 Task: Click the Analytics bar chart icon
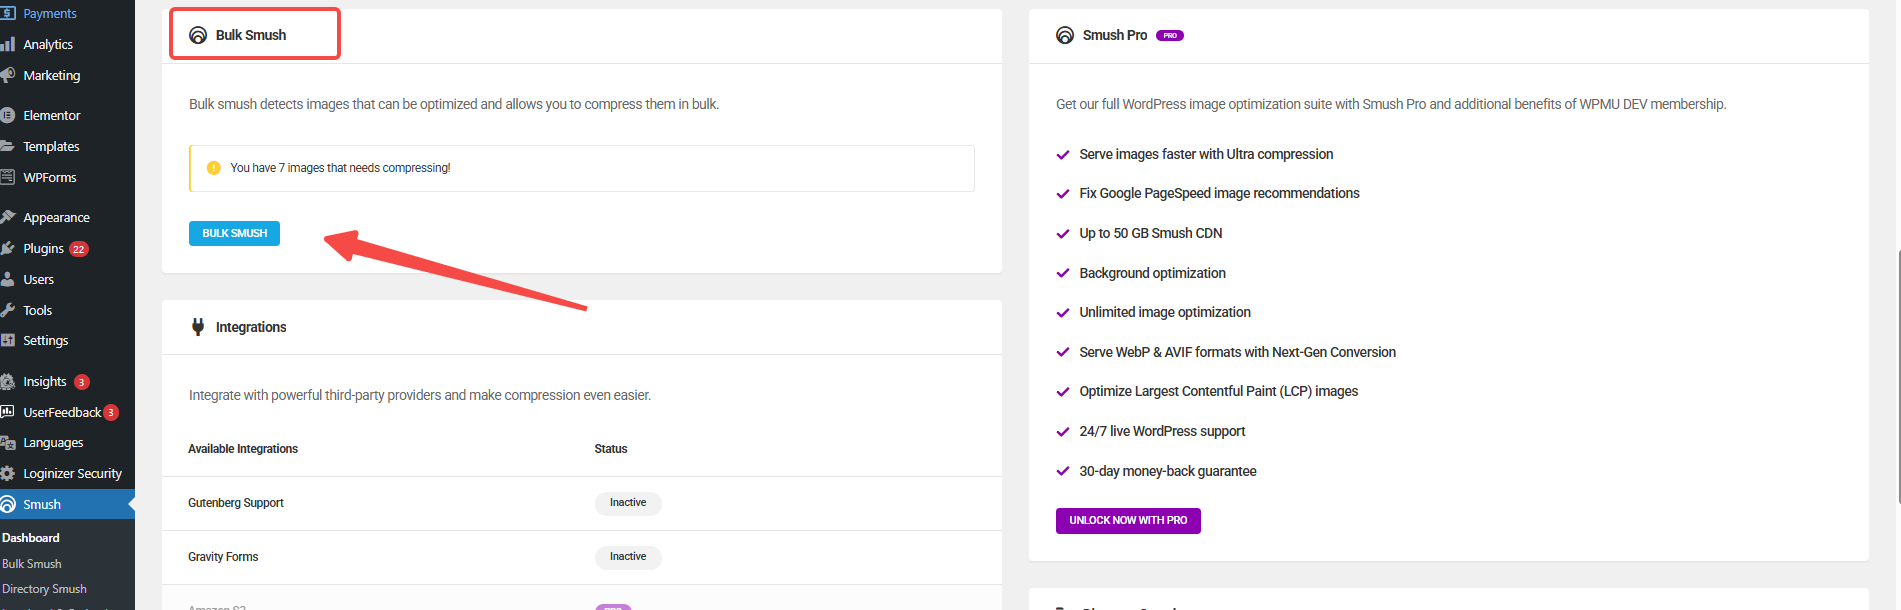coord(8,44)
